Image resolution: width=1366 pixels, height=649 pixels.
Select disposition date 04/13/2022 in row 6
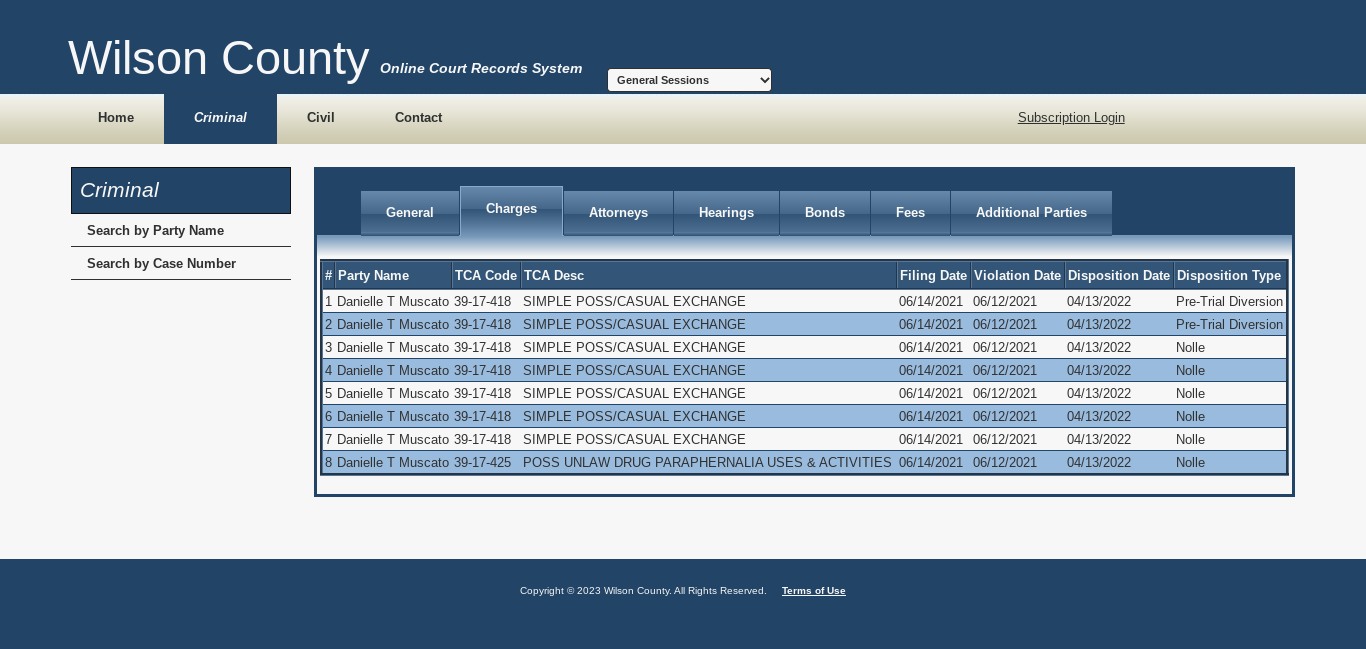pos(1099,417)
